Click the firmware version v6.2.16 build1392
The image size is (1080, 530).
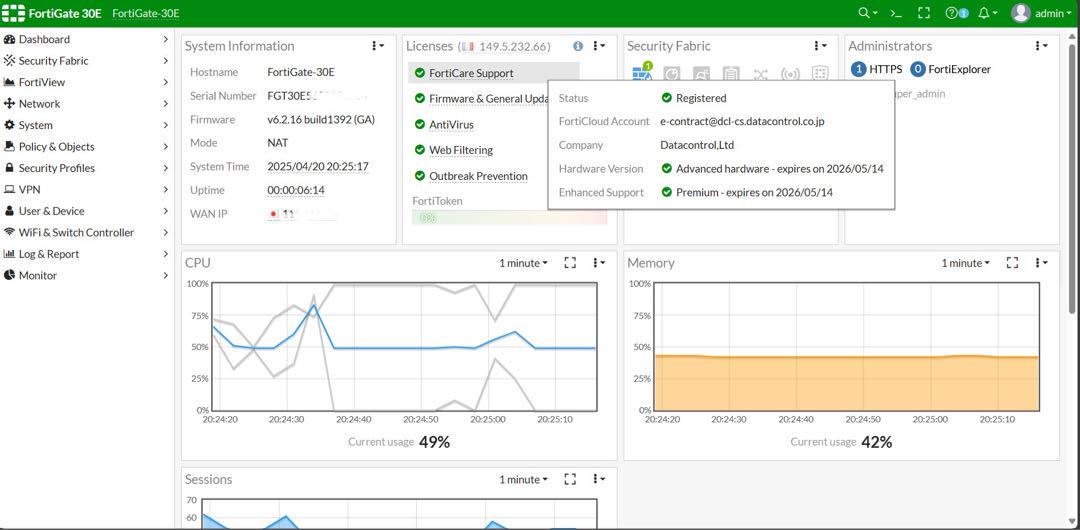point(321,119)
